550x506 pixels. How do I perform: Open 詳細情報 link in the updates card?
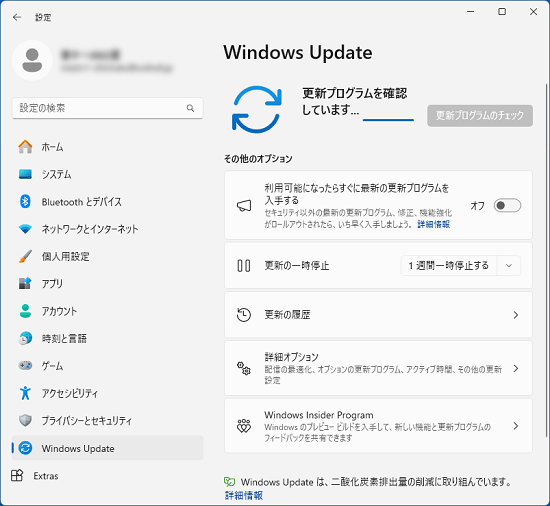point(434,224)
